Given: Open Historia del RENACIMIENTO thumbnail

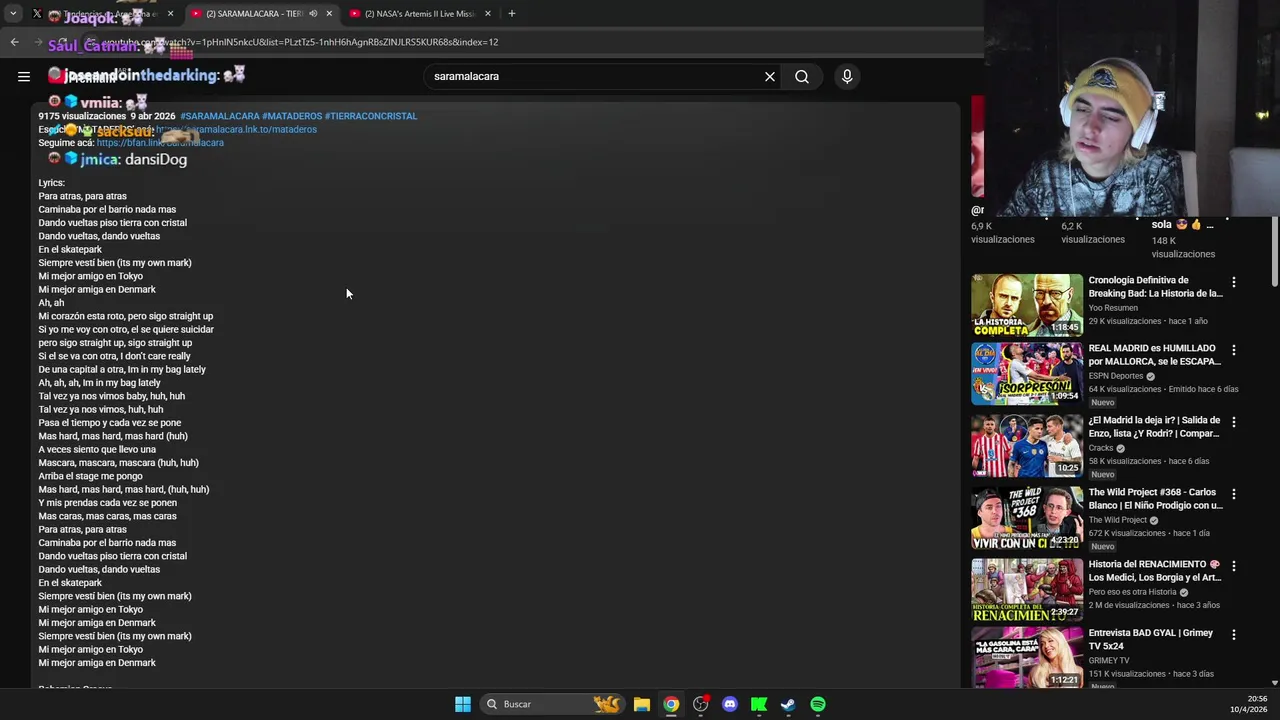Looking at the screenshot, I should click(x=1026, y=590).
